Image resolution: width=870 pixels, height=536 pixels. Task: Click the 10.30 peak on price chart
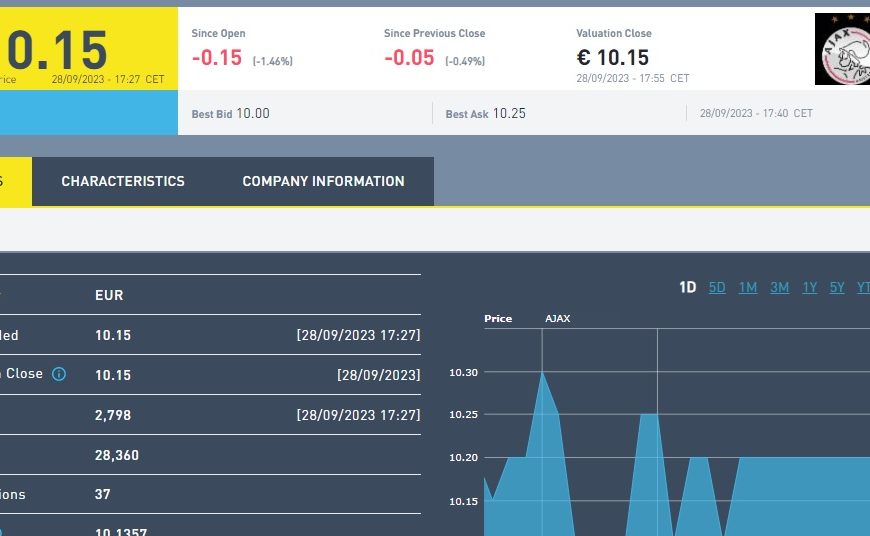click(542, 372)
